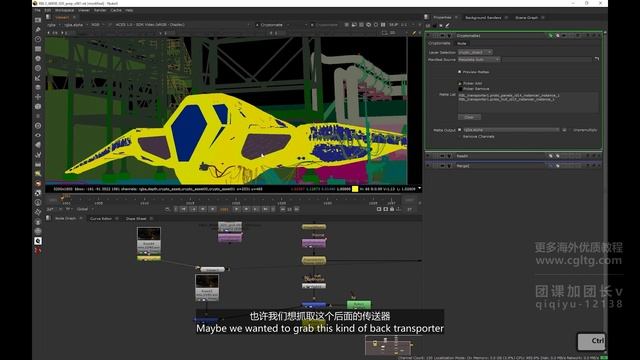Open the Node tab in Cryptomatte1 properties
640x360 pixels.
click(462, 43)
